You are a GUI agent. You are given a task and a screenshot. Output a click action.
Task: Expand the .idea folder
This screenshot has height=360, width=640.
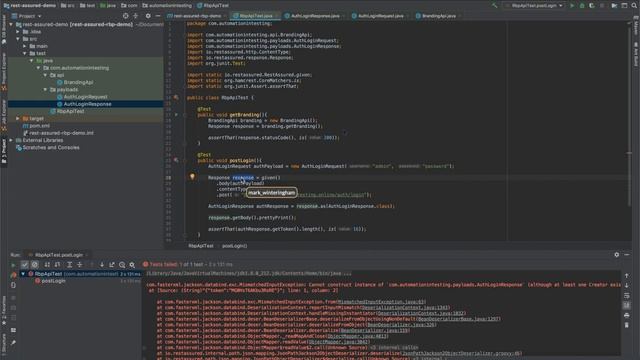(x=18, y=32)
